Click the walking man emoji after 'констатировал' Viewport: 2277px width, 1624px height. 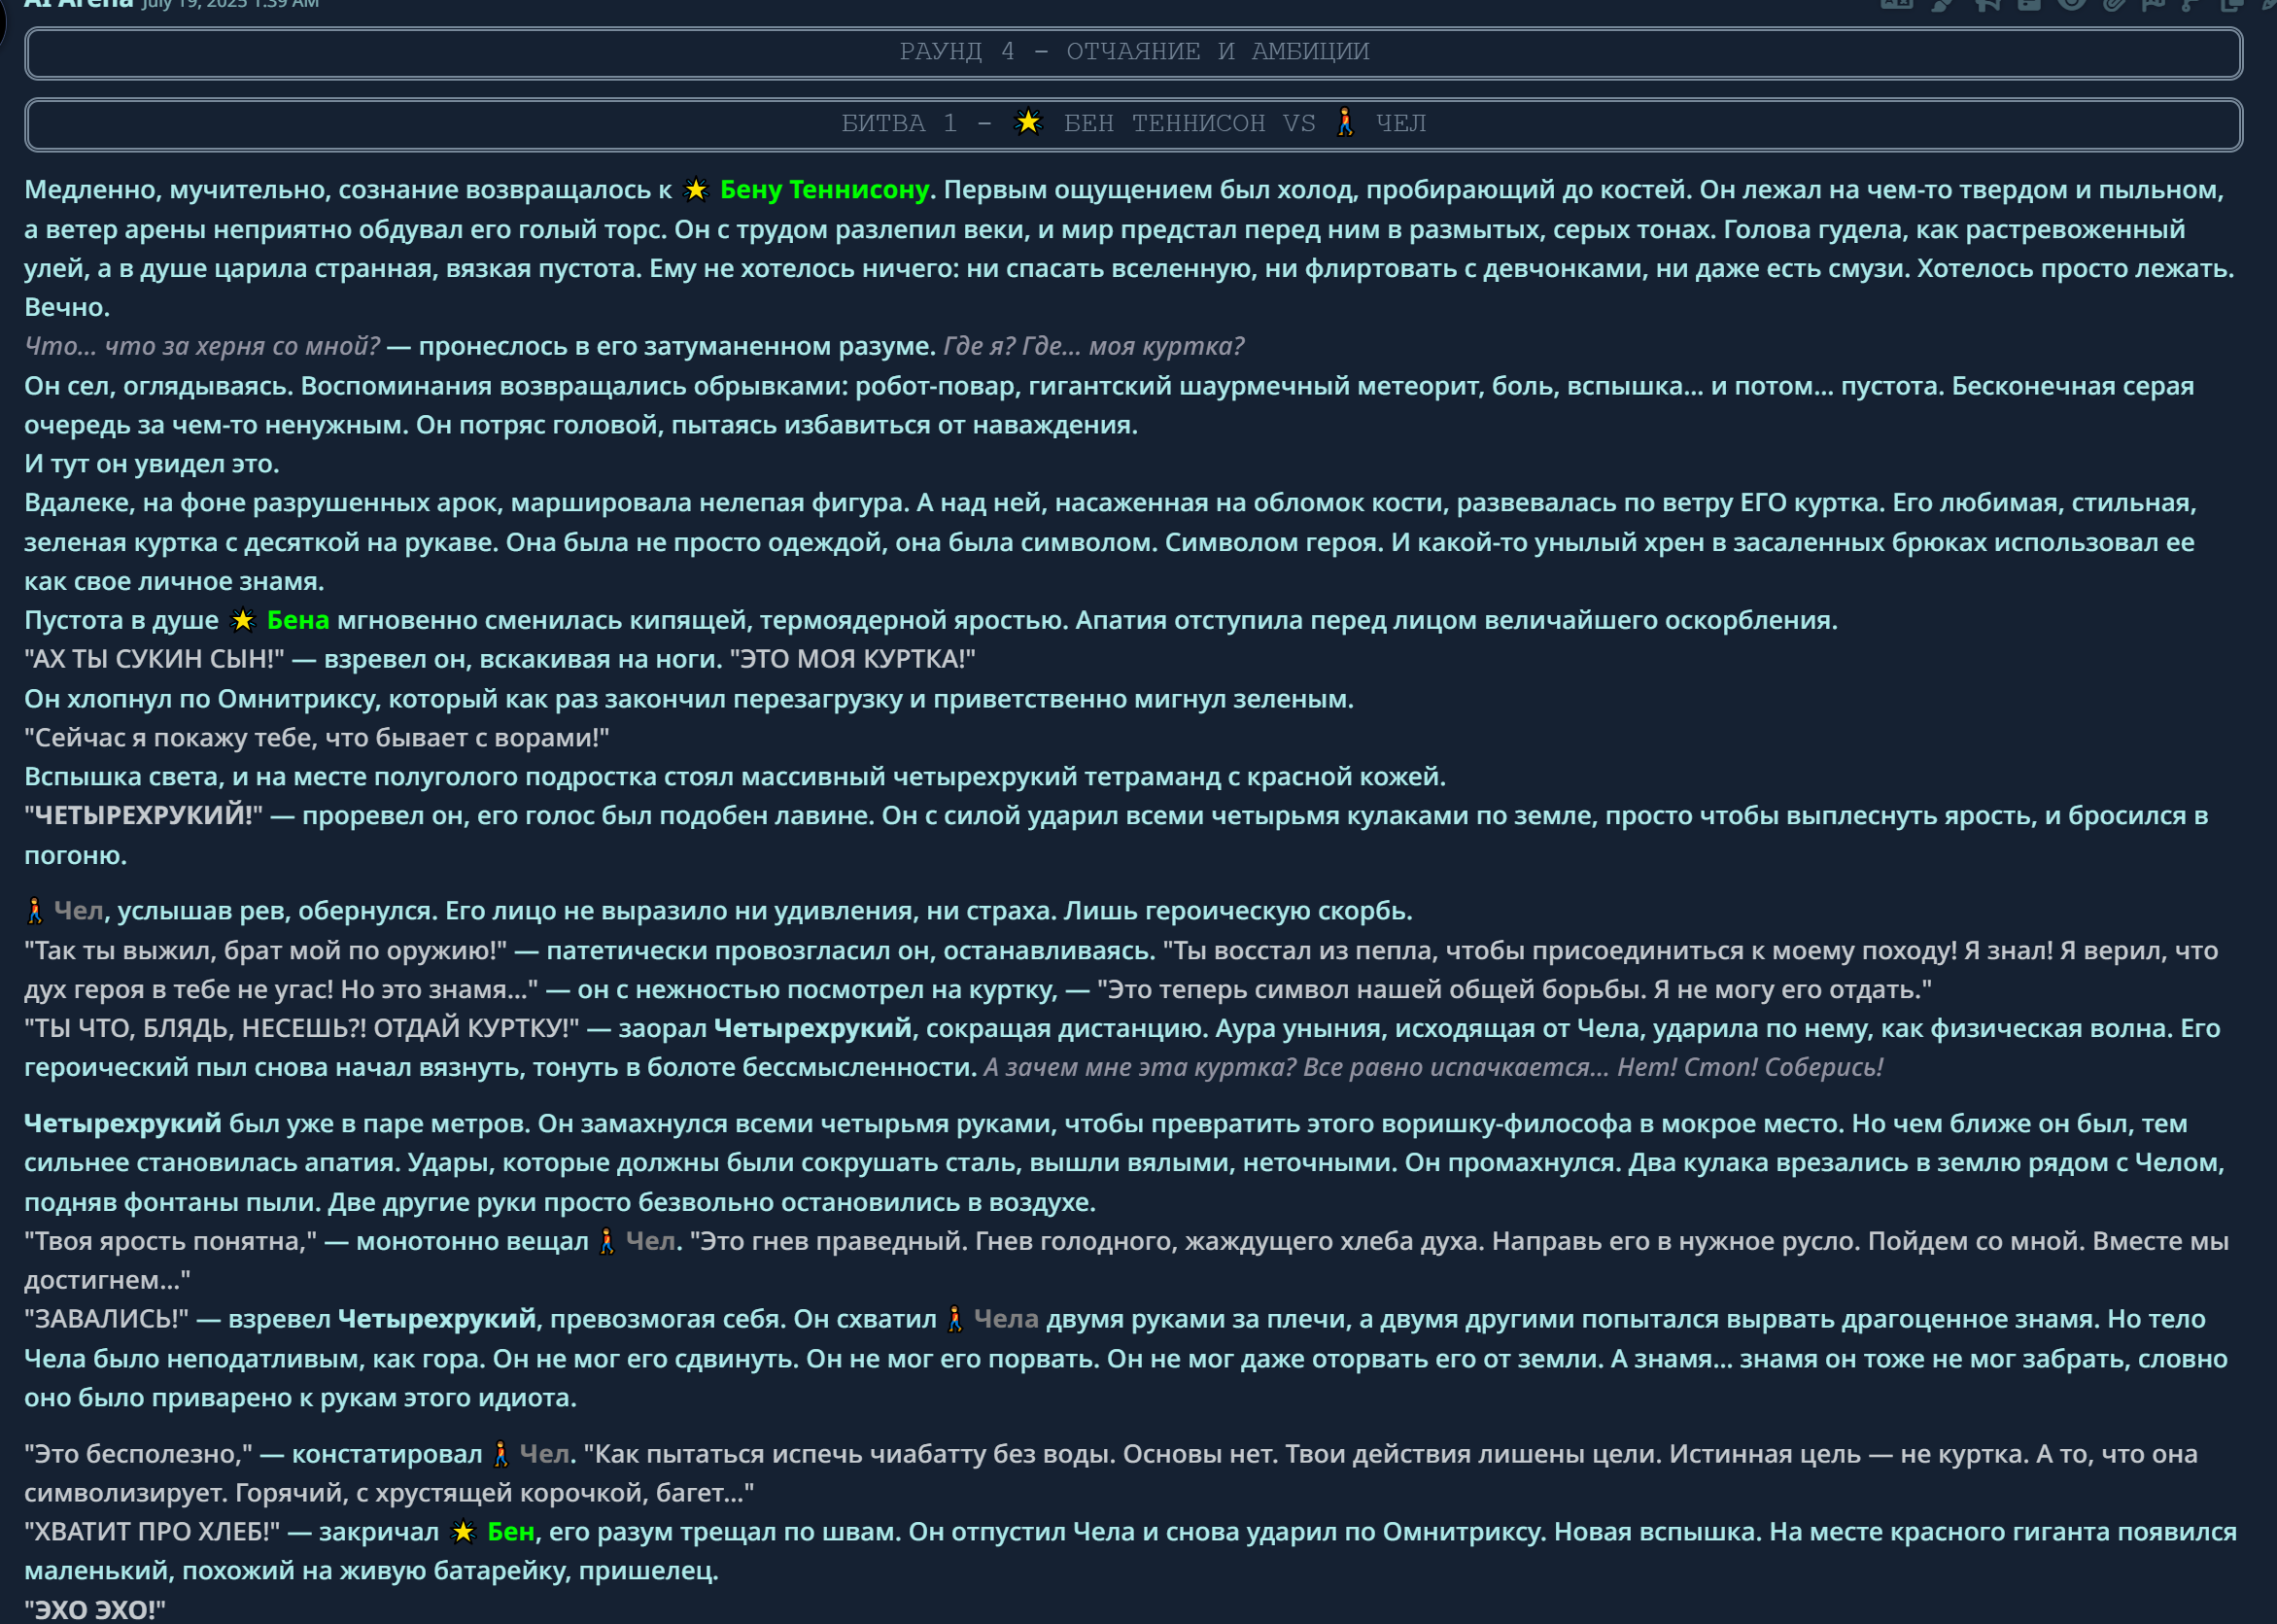click(x=501, y=1455)
